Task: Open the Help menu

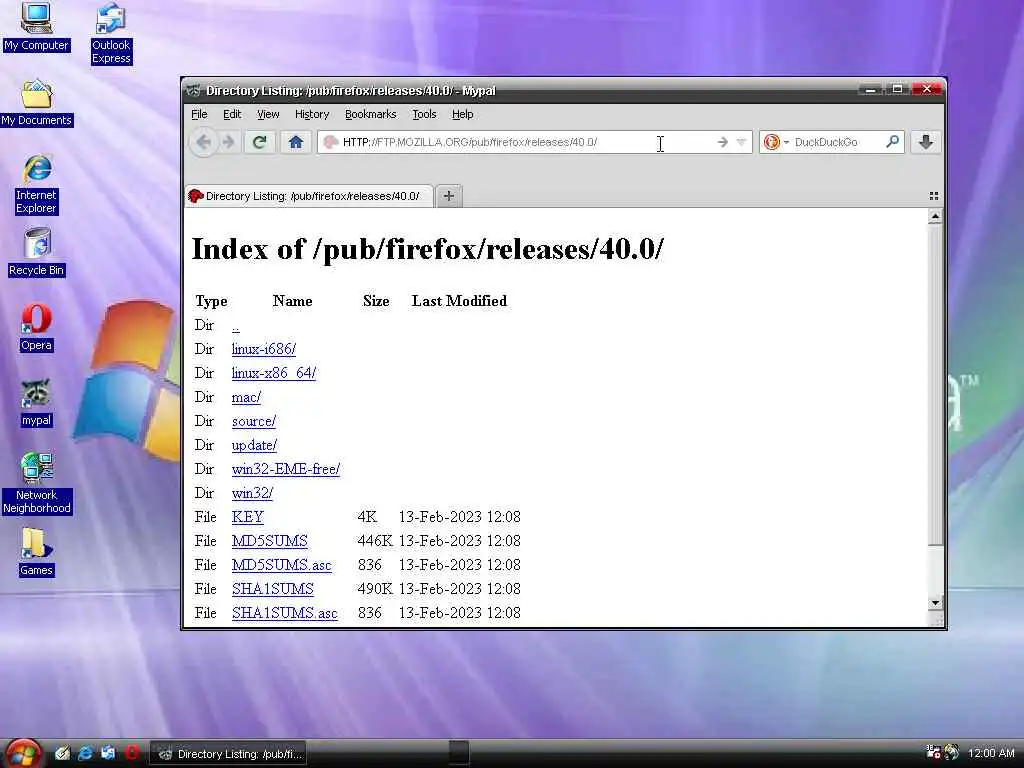Action: tap(462, 114)
